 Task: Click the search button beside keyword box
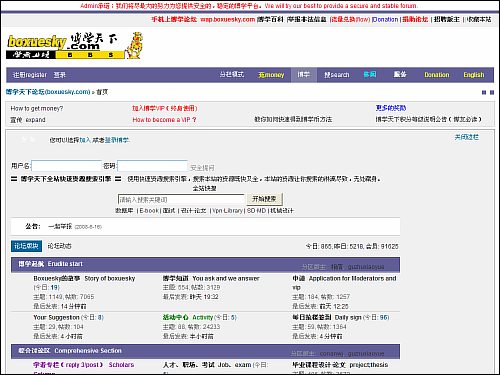(x=264, y=199)
